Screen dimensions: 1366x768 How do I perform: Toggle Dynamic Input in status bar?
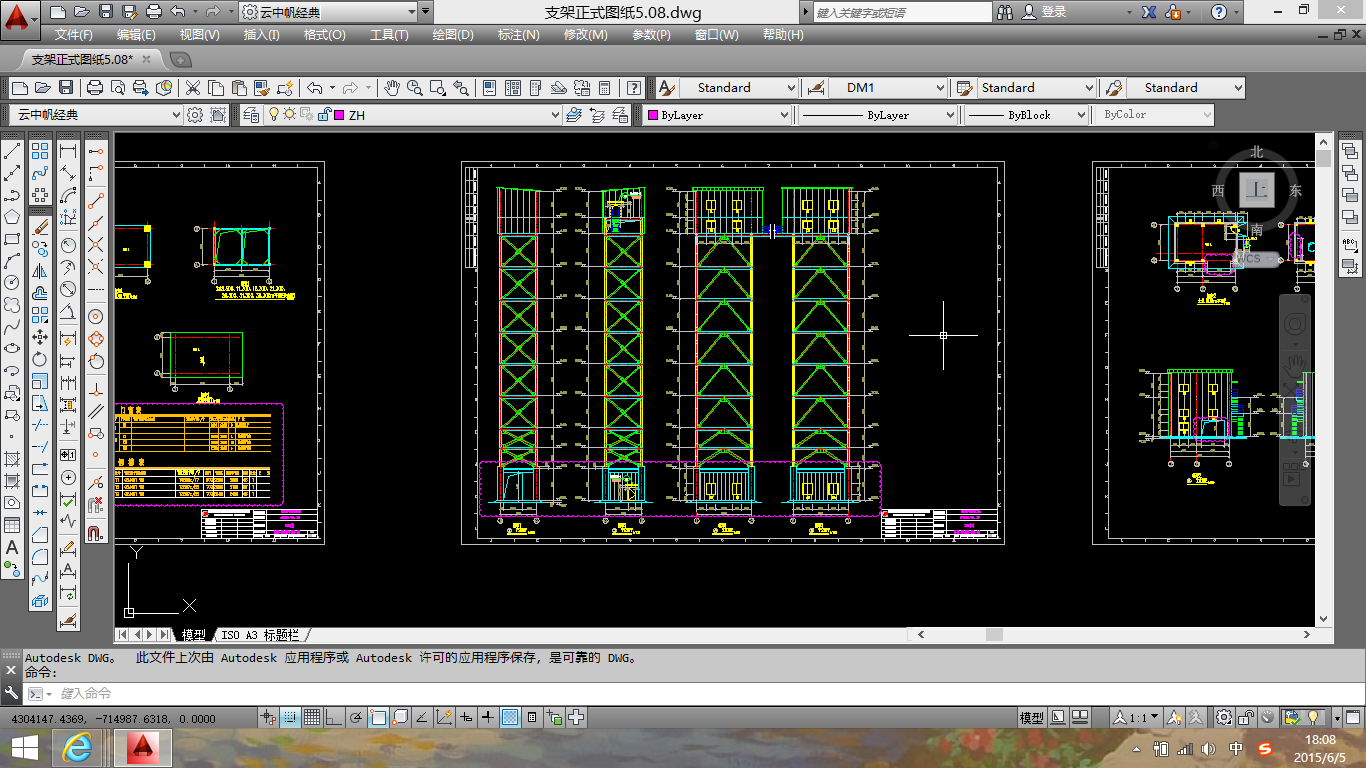(466, 718)
